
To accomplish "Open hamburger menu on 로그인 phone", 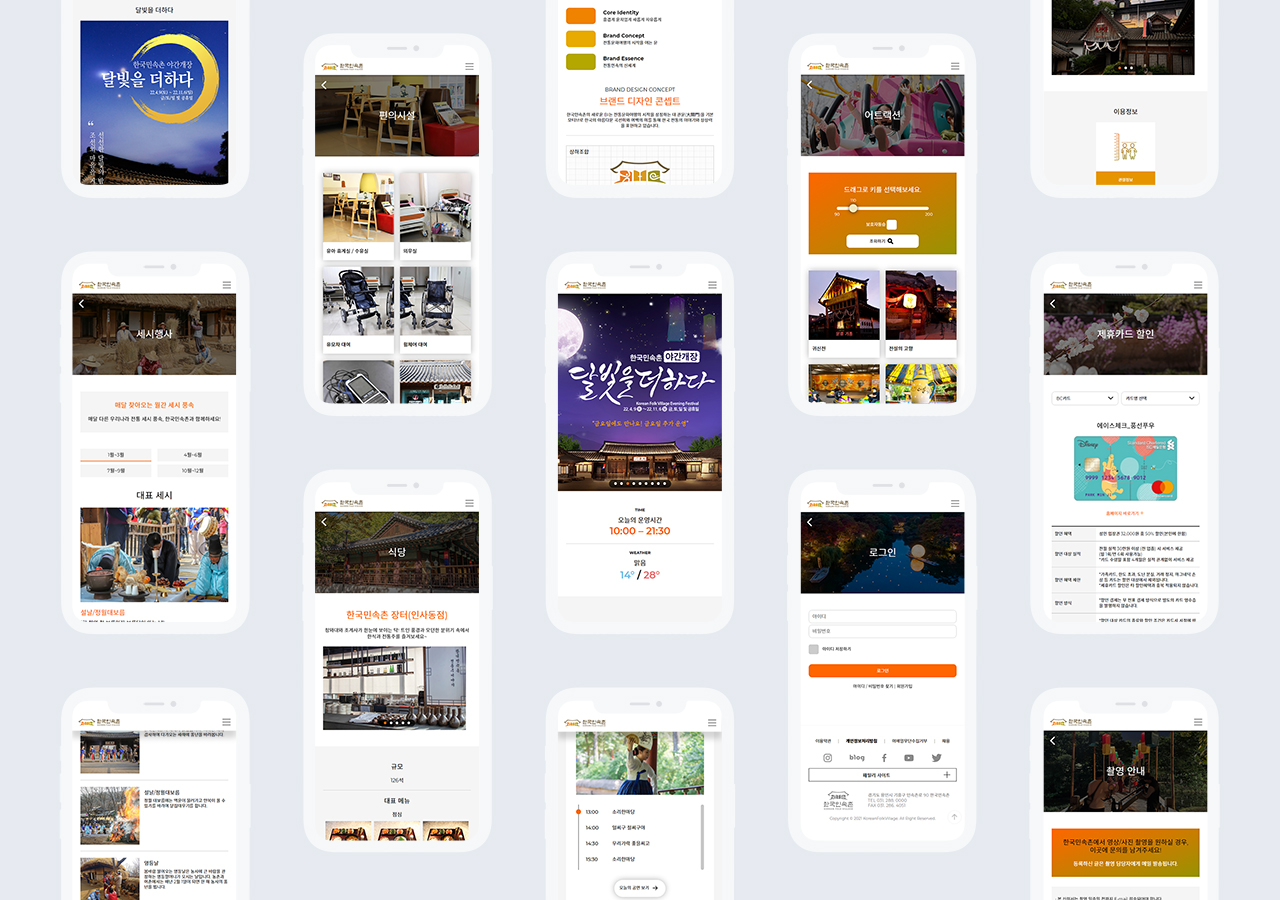I will click(955, 503).
